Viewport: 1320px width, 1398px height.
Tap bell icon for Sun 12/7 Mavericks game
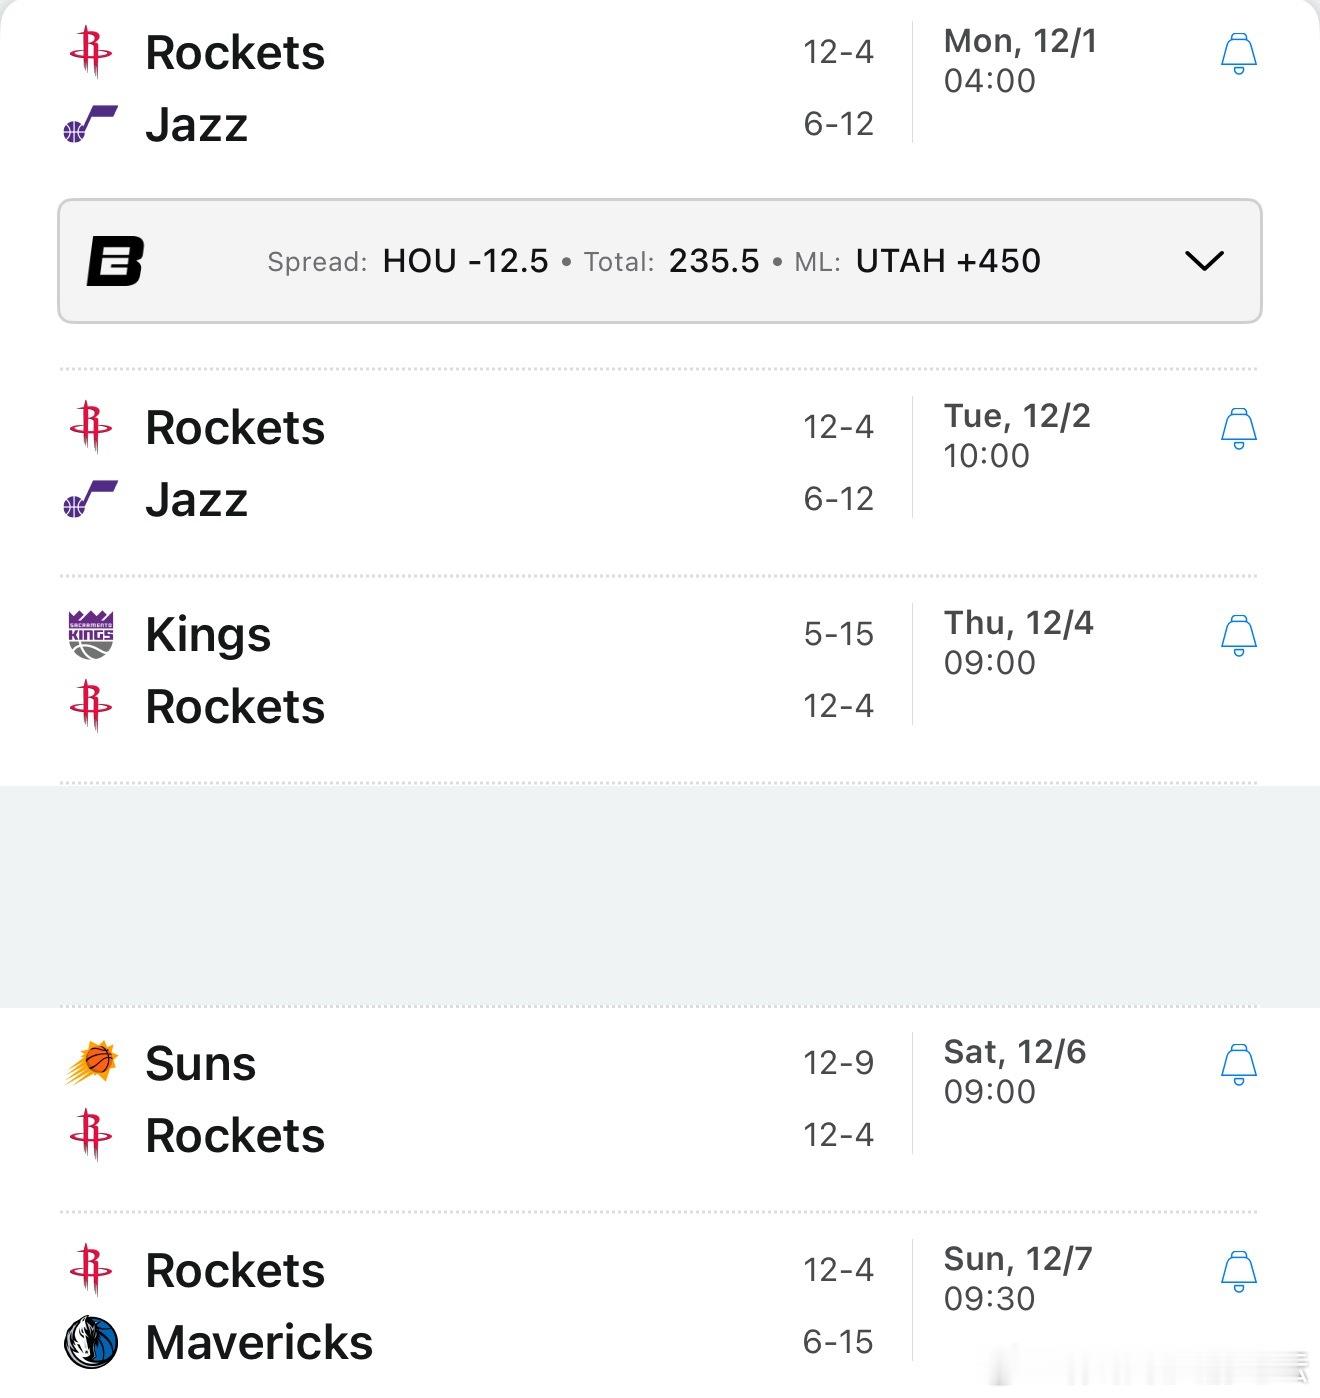tap(1238, 1271)
